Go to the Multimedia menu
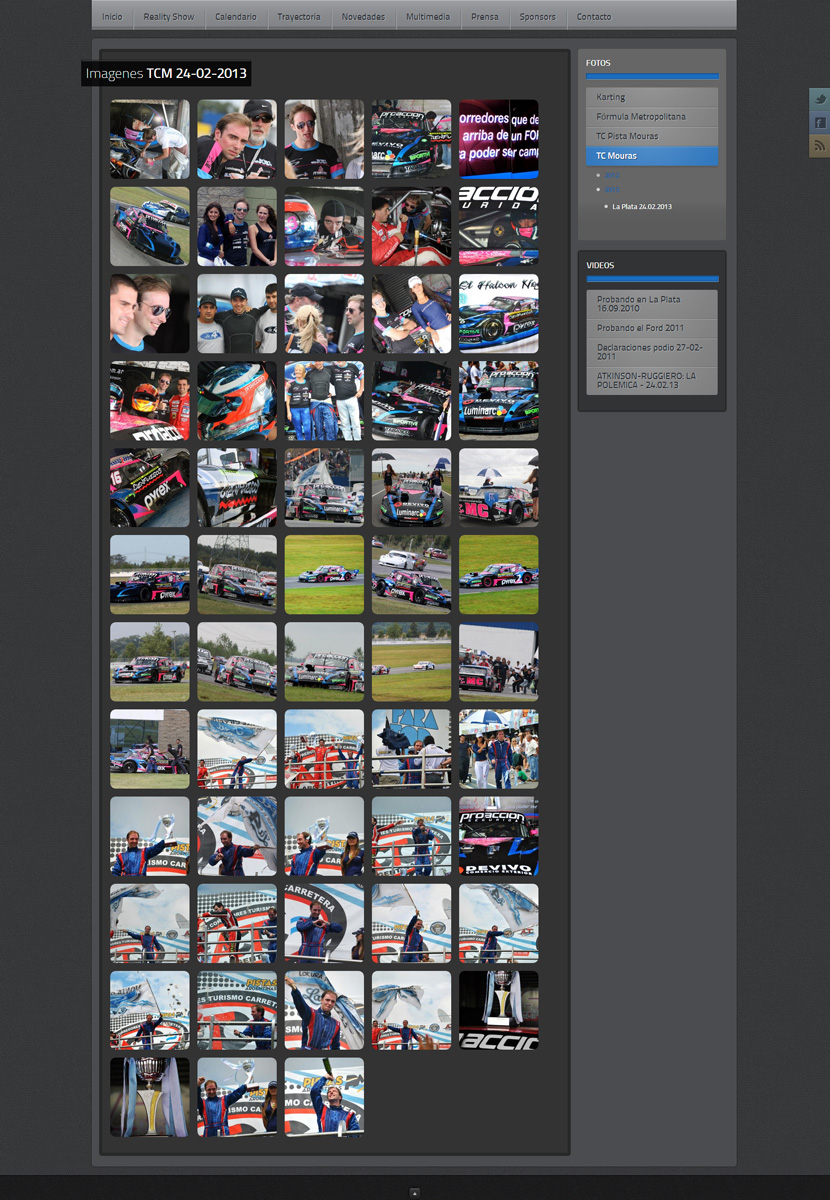 coord(427,17)
